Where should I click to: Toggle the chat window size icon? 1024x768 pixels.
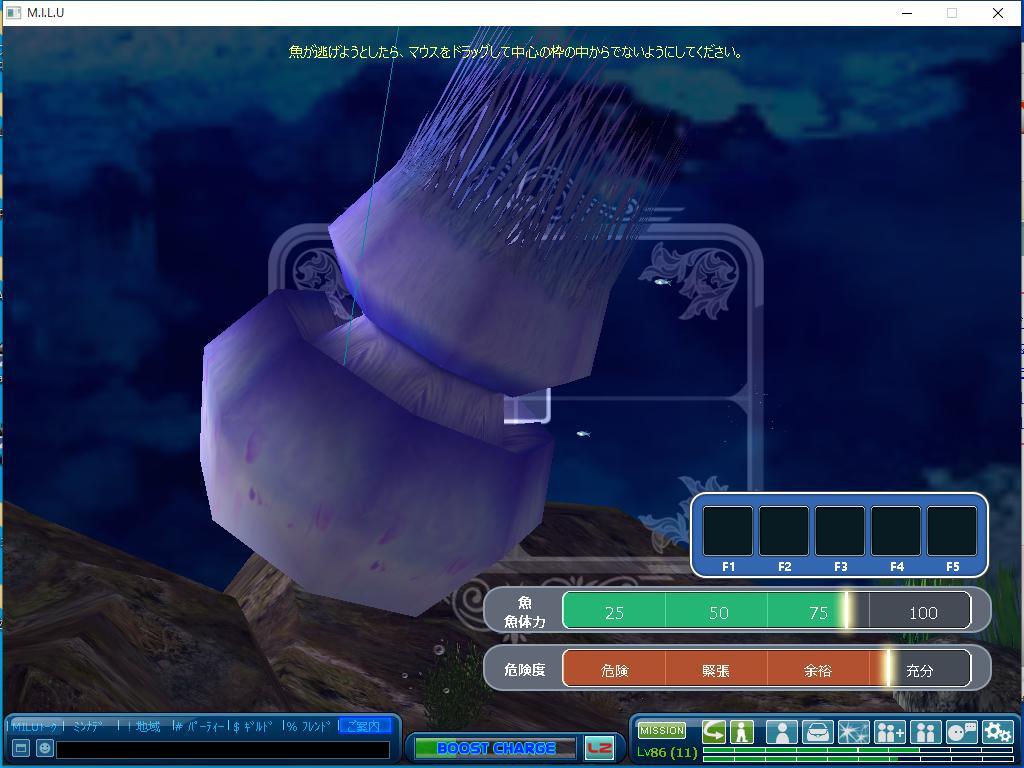pyautogui.click(x=20, y=748)
